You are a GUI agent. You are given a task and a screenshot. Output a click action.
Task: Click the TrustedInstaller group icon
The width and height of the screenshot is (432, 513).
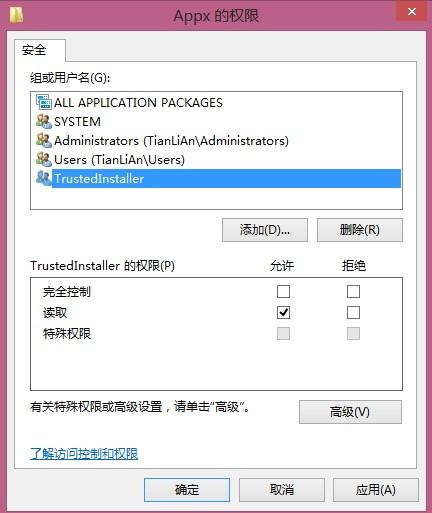[44, 178]
